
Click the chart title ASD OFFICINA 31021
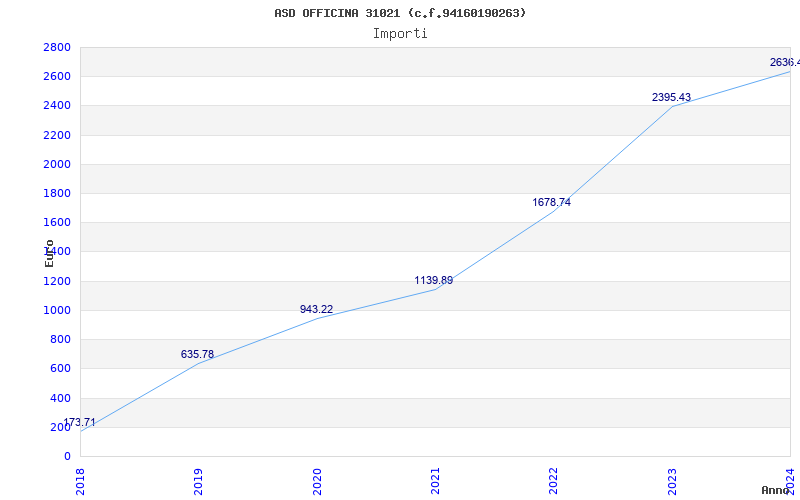point(400,13)
